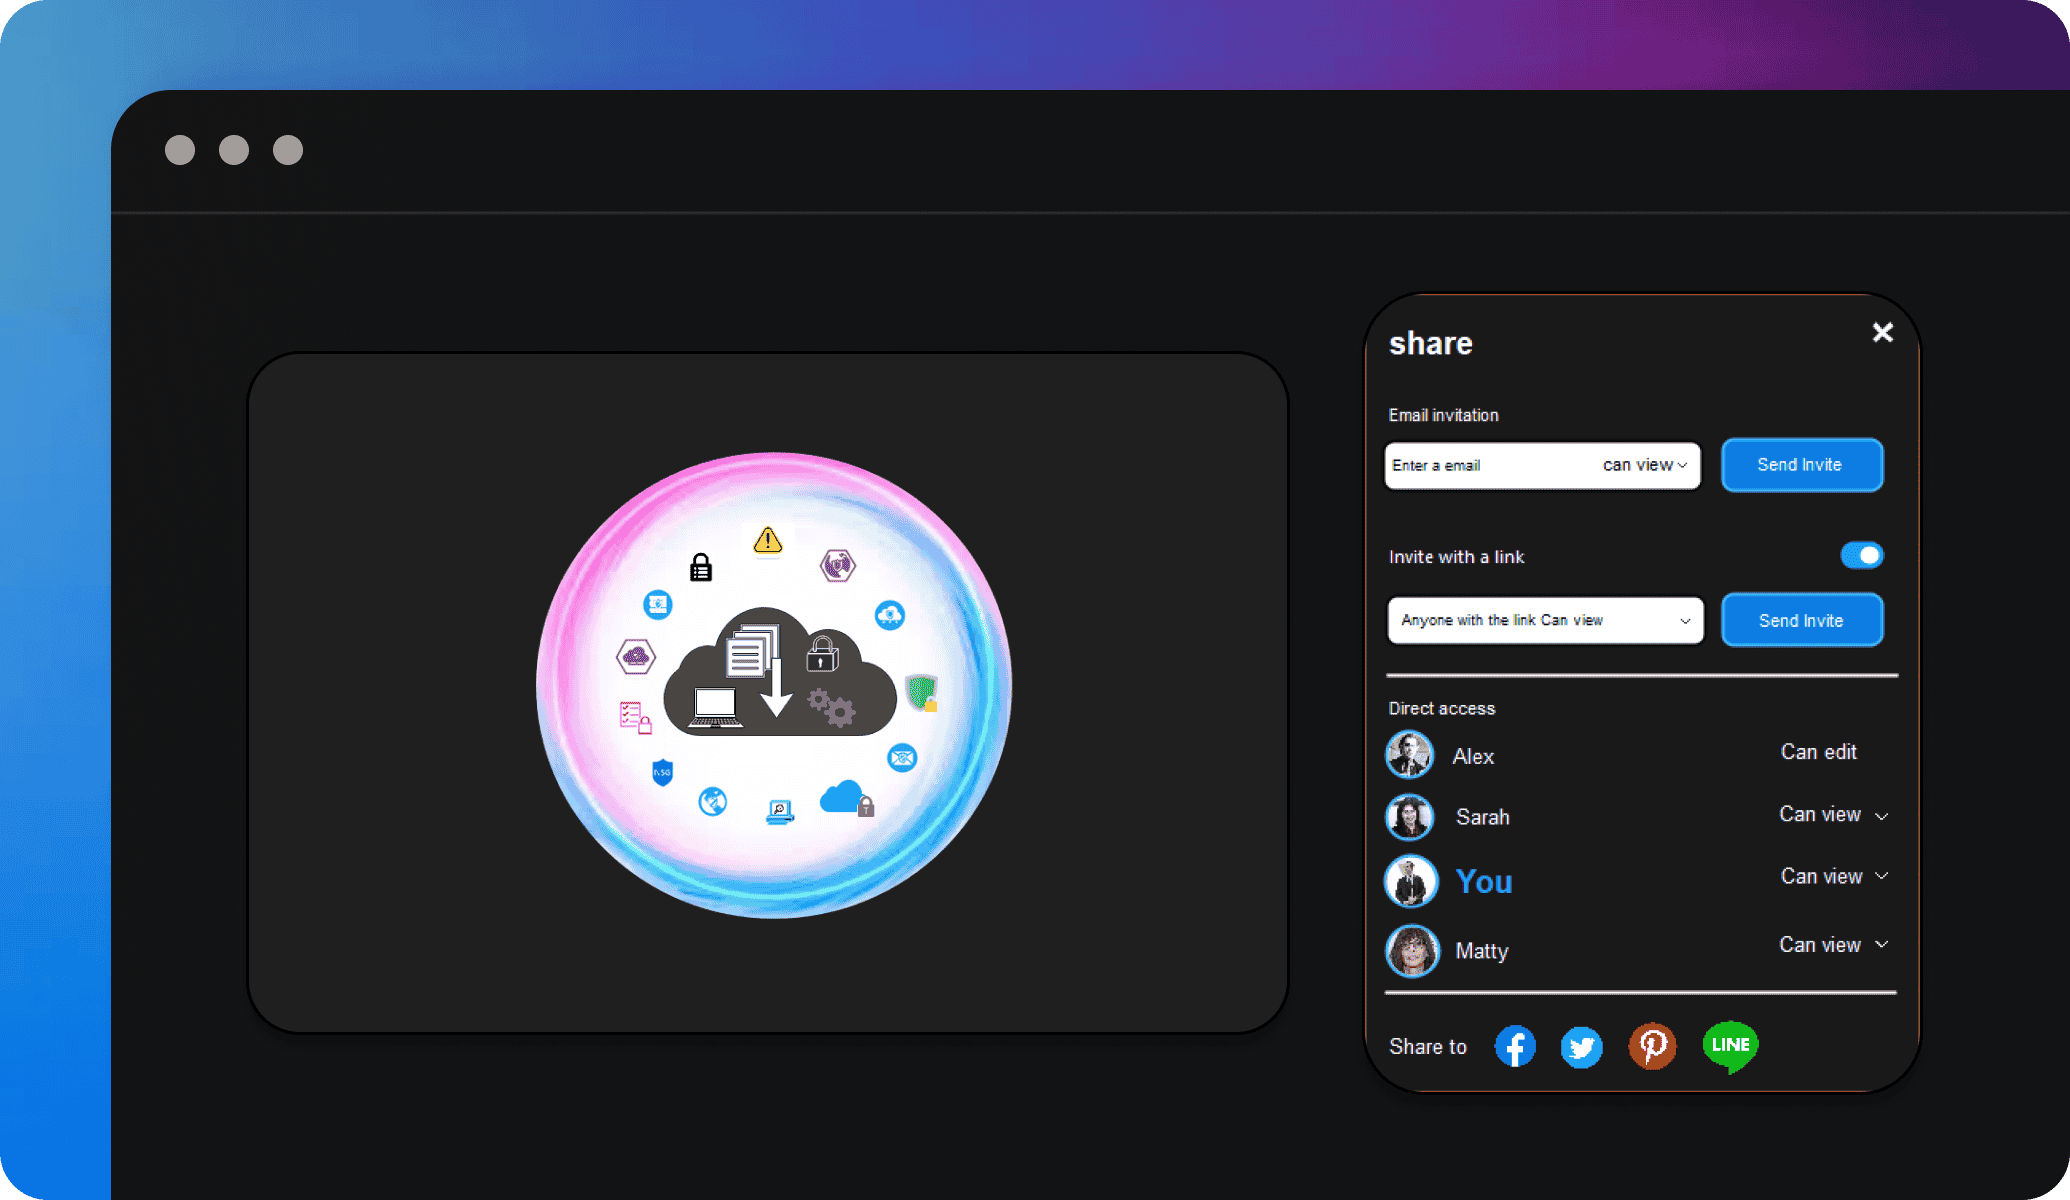Image resolution: width=2070 pixels, height=1200 pixels.
Task: Click the Anyone with the link dropdown
Action: pyautogui.click(x=1543, y=621)
